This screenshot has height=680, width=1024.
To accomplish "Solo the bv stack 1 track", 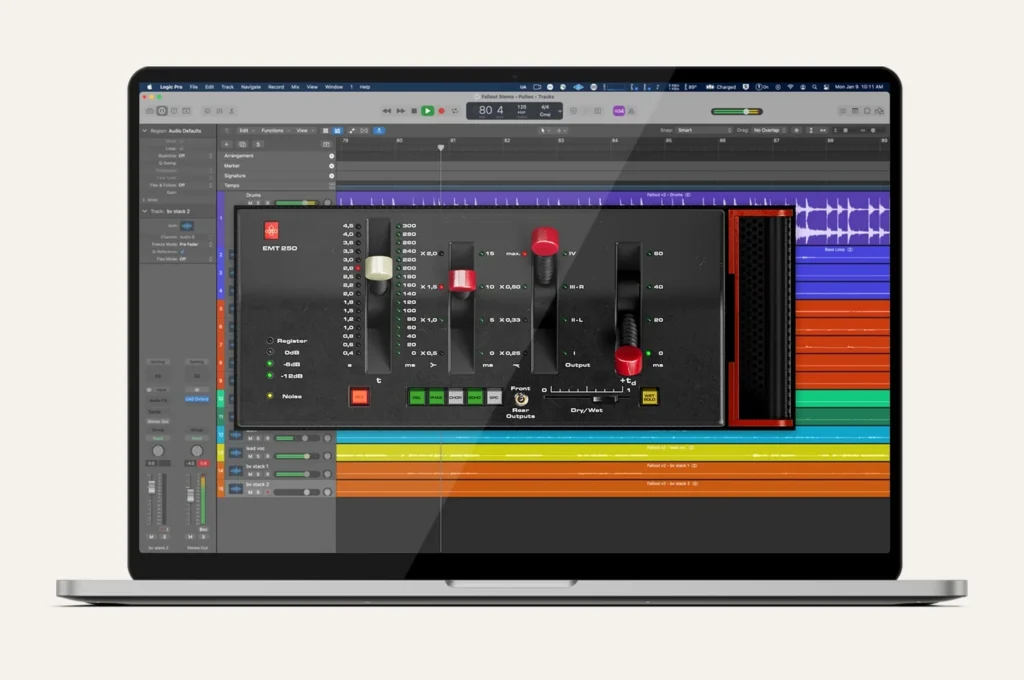I will [x=258, y=474].
